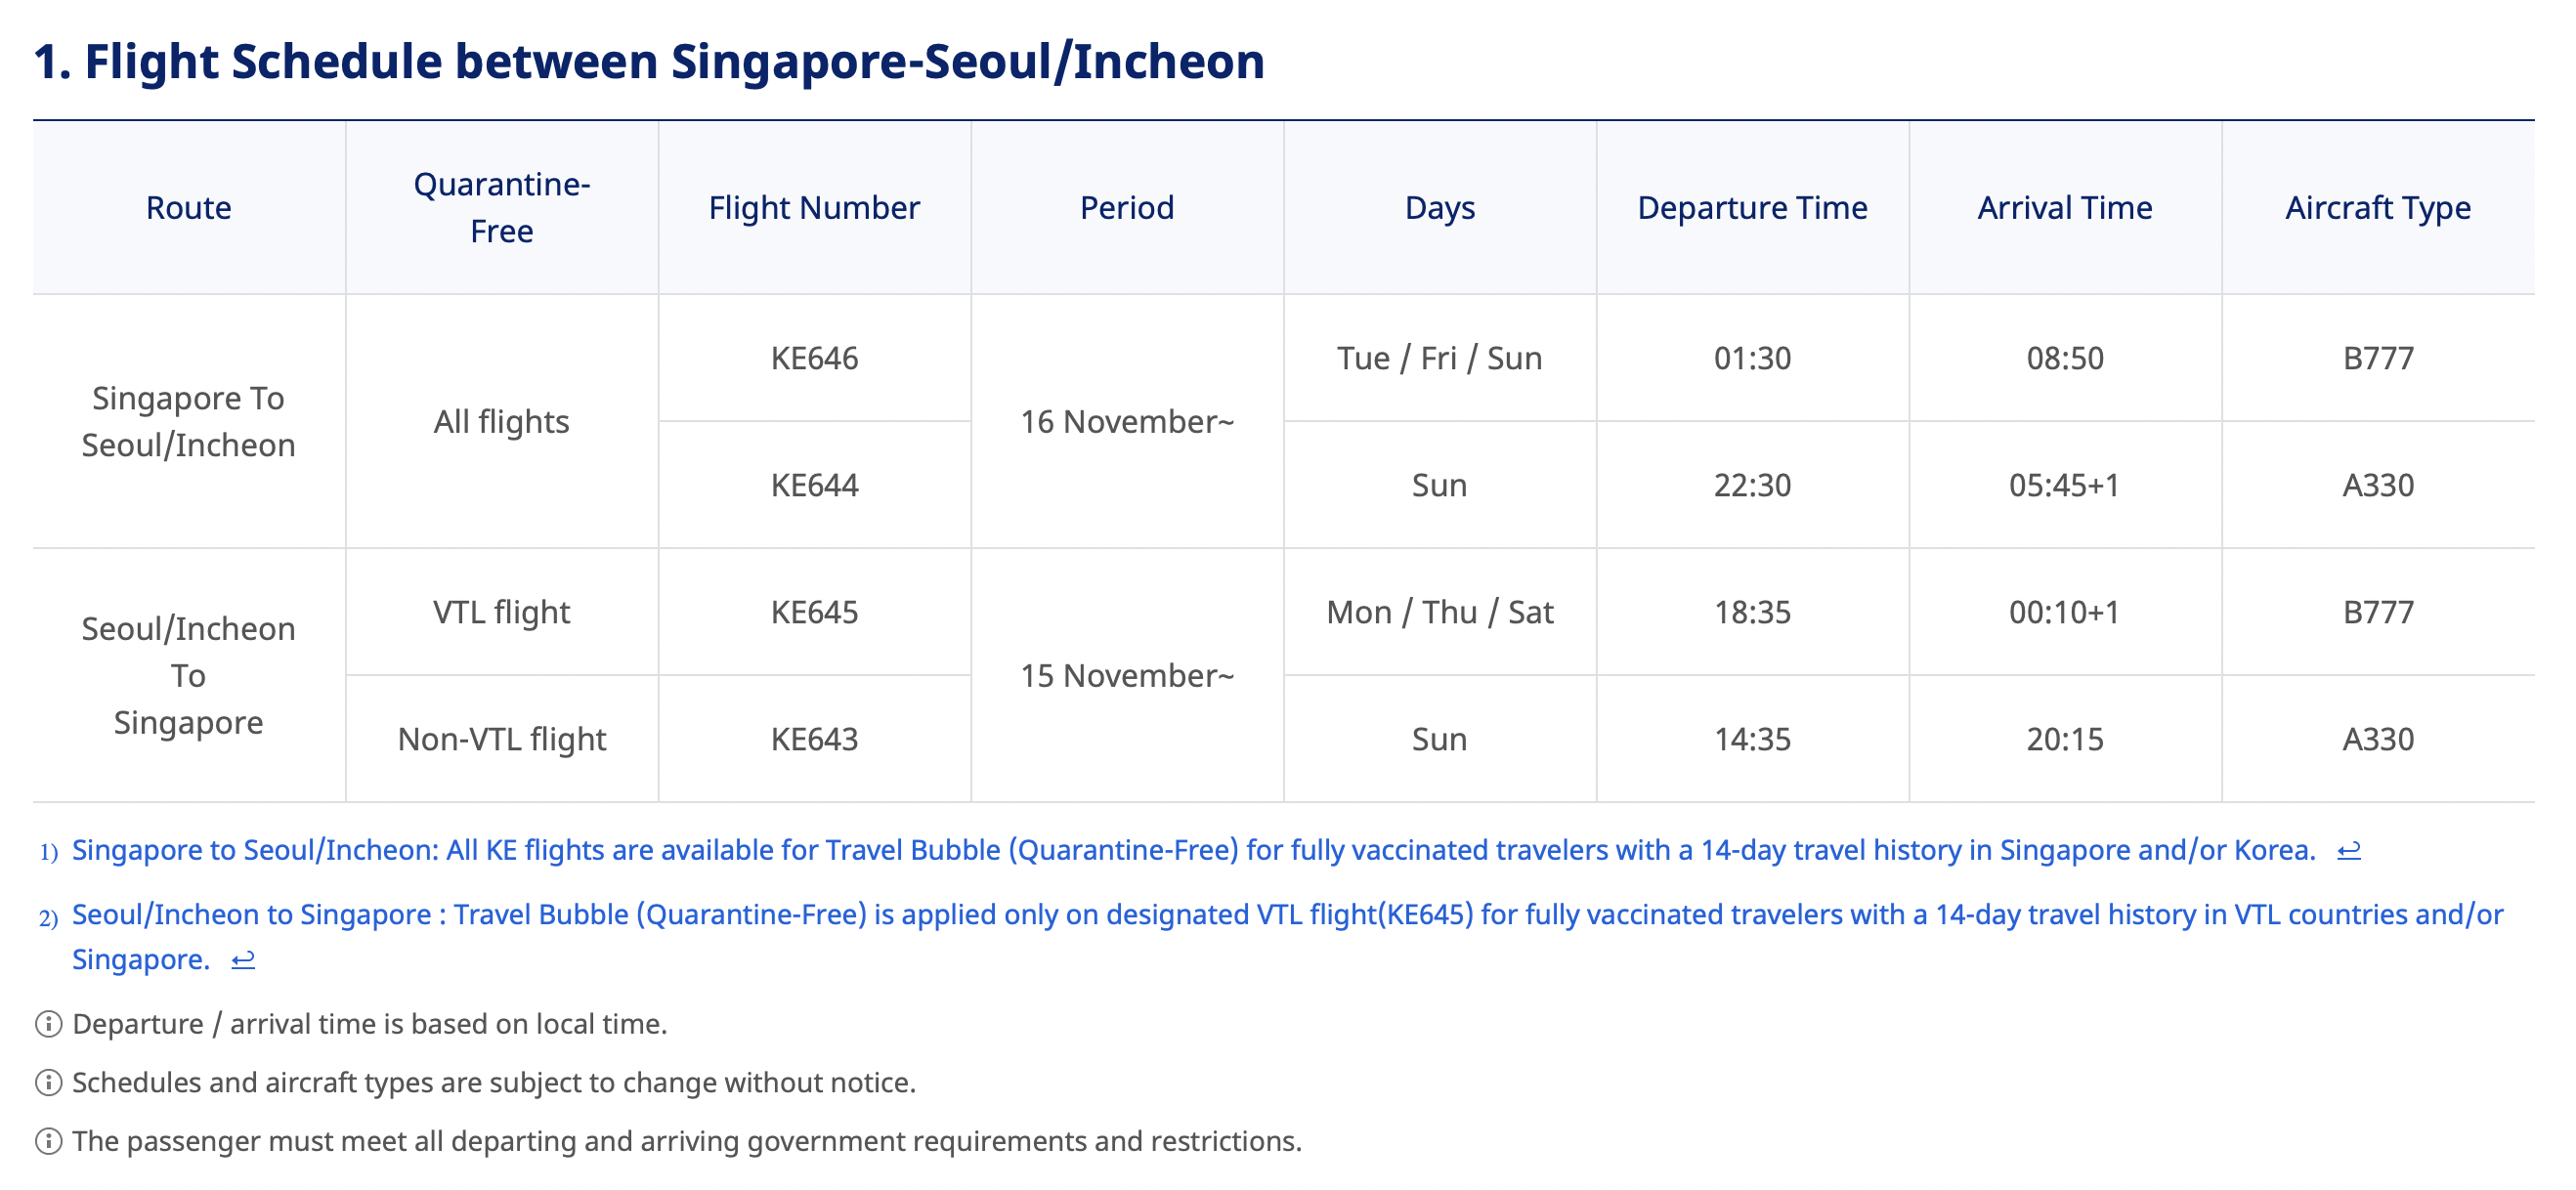Viewport: 2576px width, 1190px height.
Task: Click the Flight Schedule section heading
Action: pyautogui.click(x=649, y=61)
